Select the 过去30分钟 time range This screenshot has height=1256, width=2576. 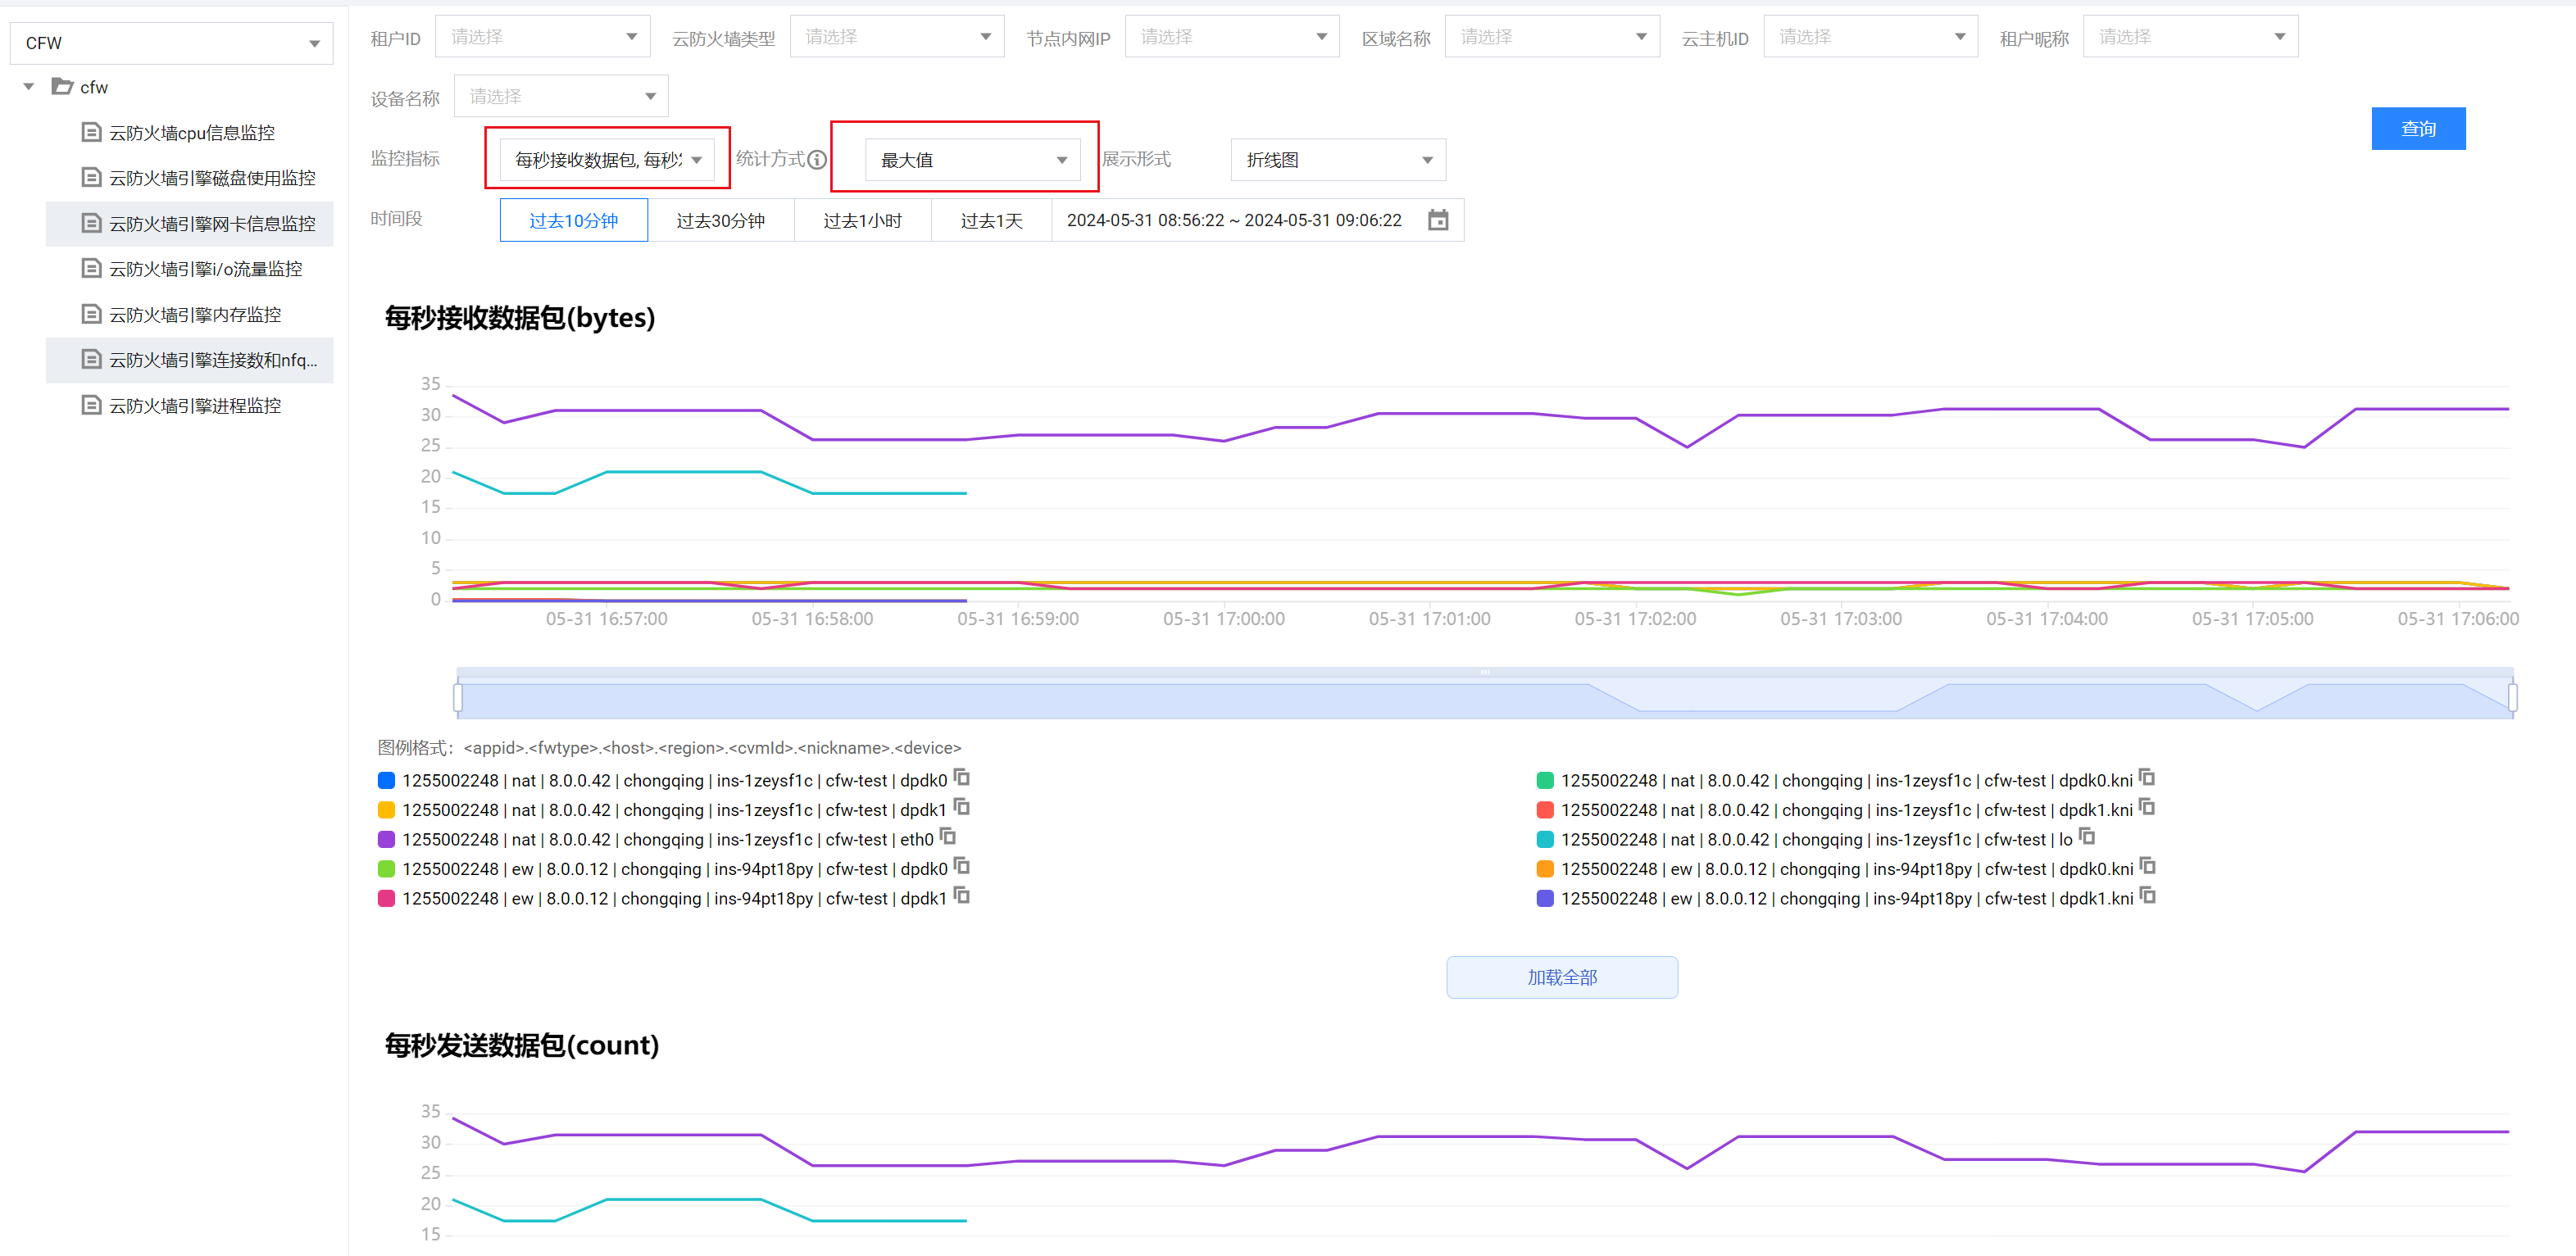[x=720, y=220]
